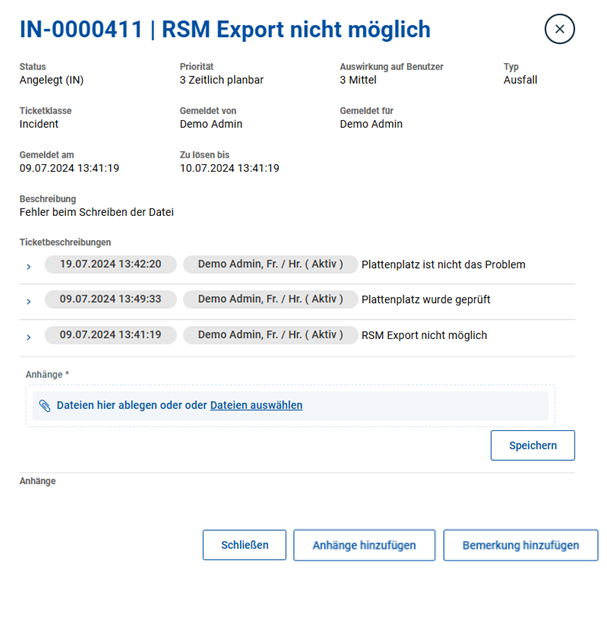This screenshot has width=607, height=643.
Task: Click text 'Plattenplatz ist nicht das Problem'
Action: [x=443, y=264]
